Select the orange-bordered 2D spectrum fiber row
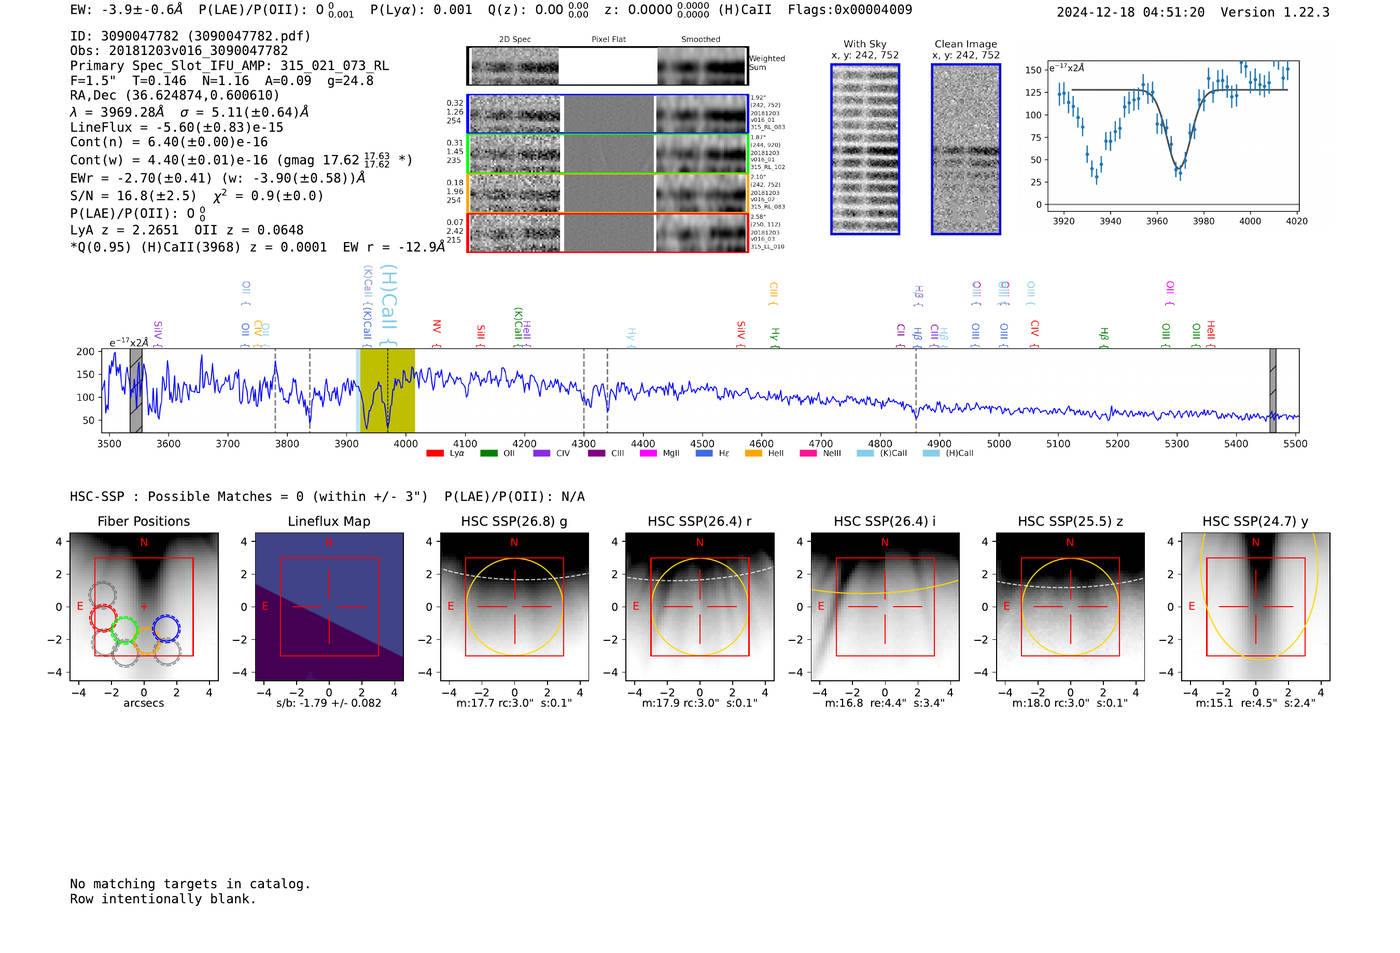This screenshot has height=953, width=1400. [x=608, y=193]
